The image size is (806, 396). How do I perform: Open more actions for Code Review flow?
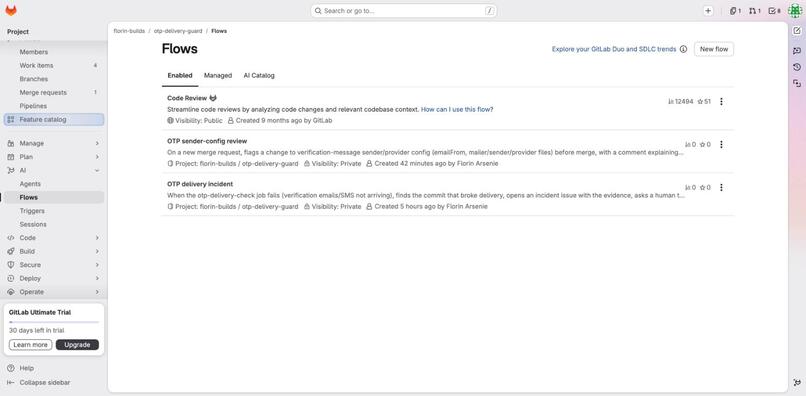(721, 102)
